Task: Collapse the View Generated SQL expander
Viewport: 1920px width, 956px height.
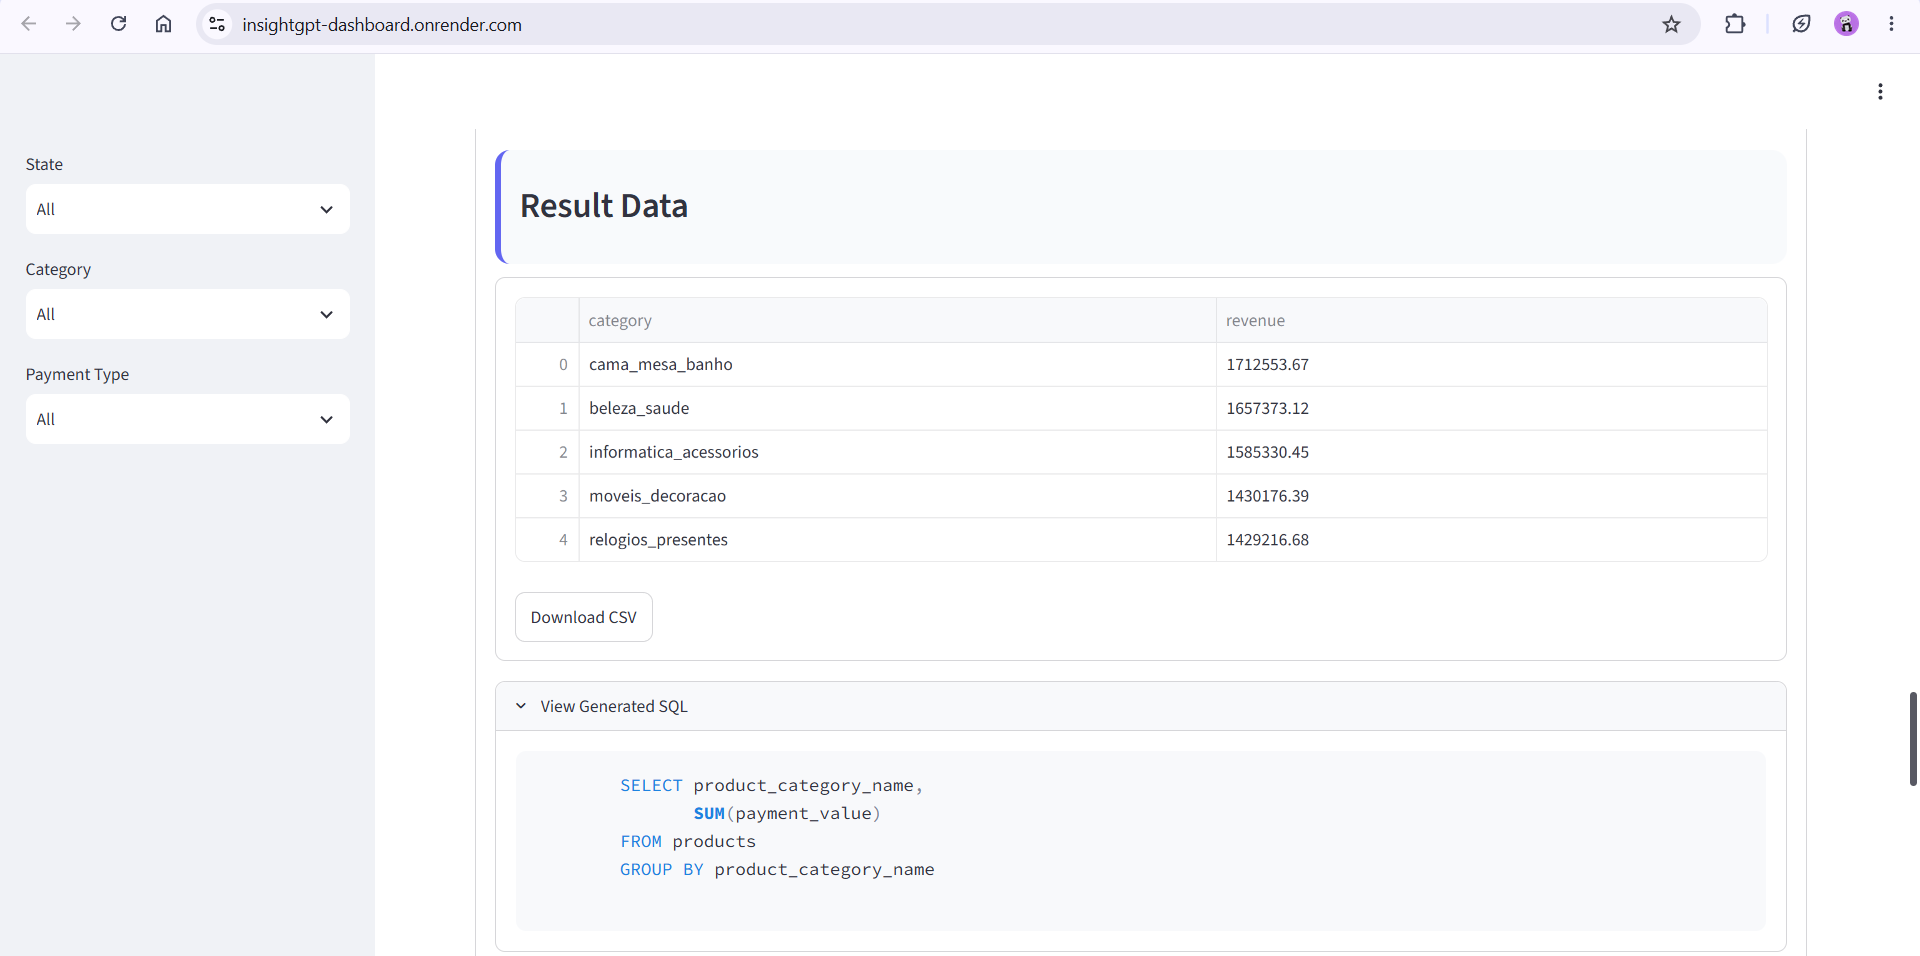Action: [x=1140, y=706]
